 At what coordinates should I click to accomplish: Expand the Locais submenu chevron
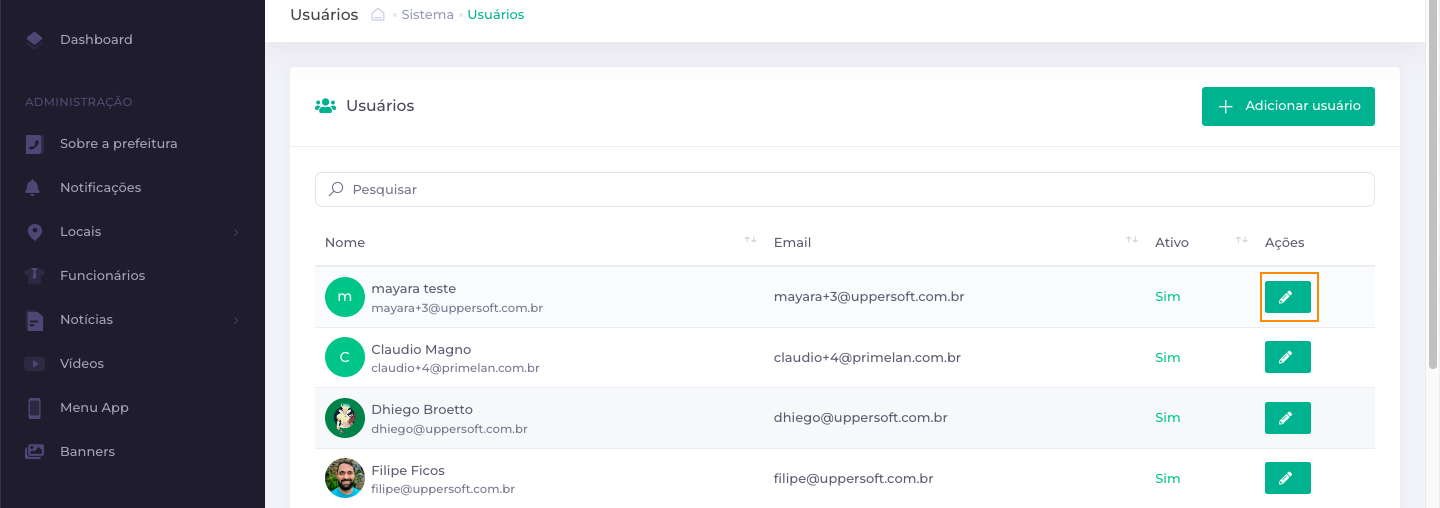(236, 232)
